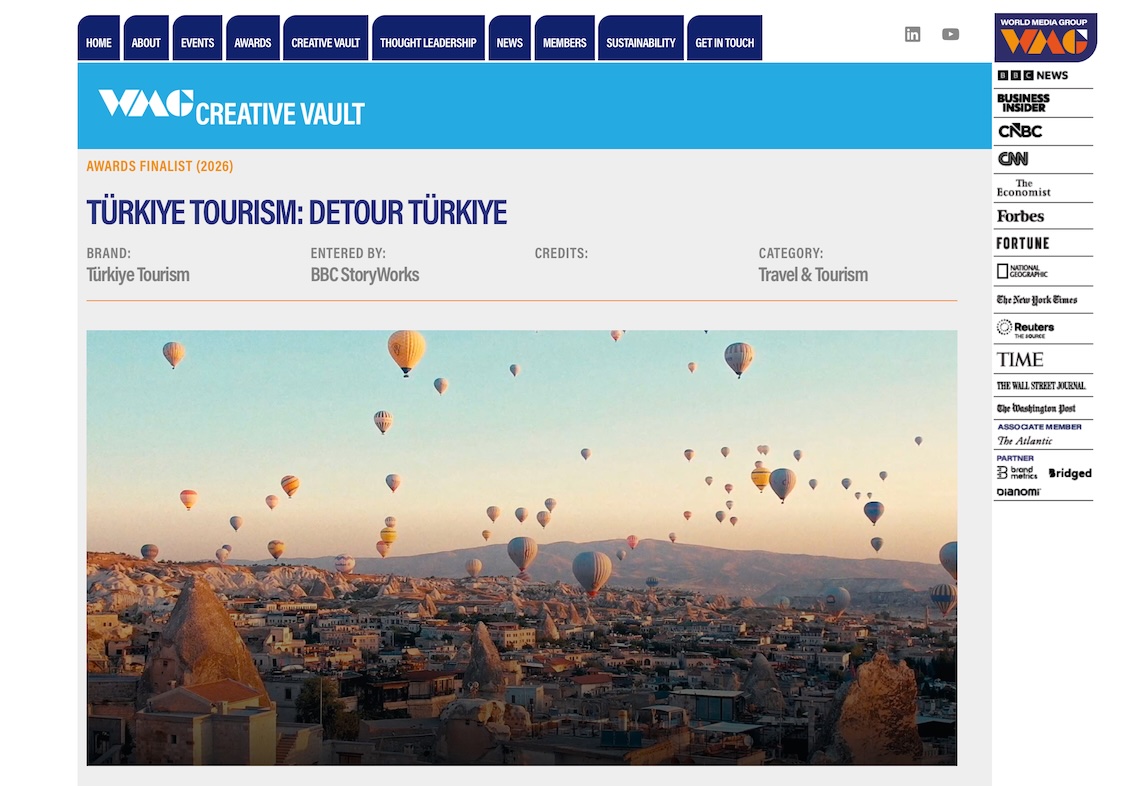Screen dimensions: 1142x786
Task: Open the National Geographic member logo
Action: 1022,271
